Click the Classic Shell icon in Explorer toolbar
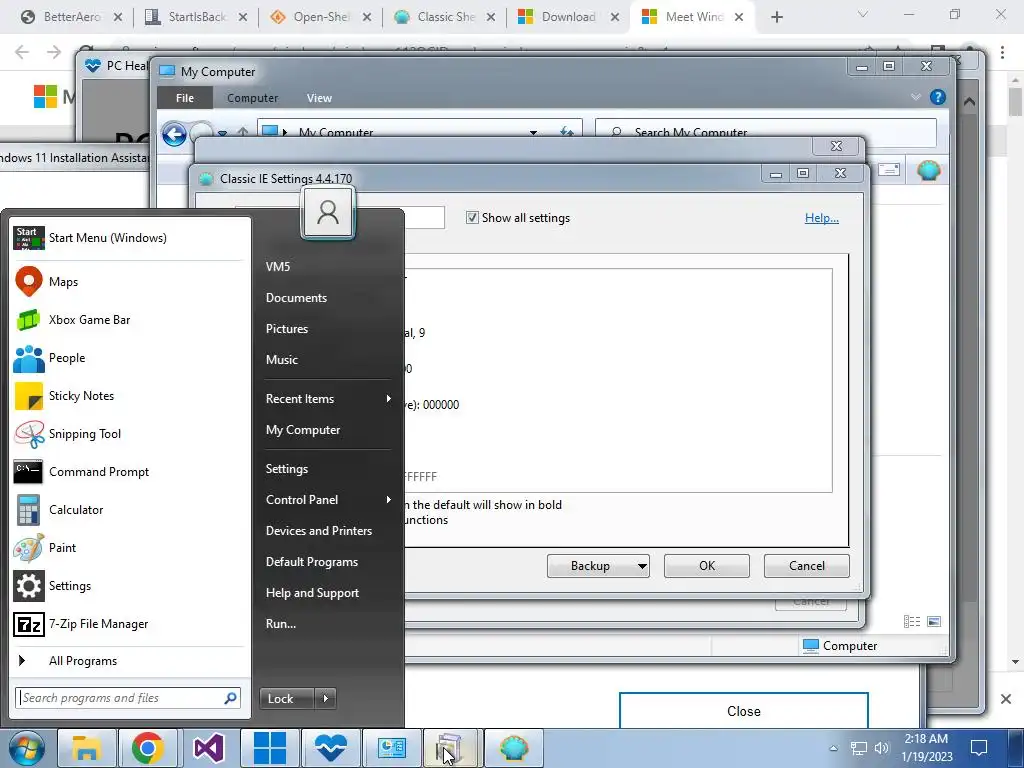The image size is (1024, 768). [x=928, y=170]
